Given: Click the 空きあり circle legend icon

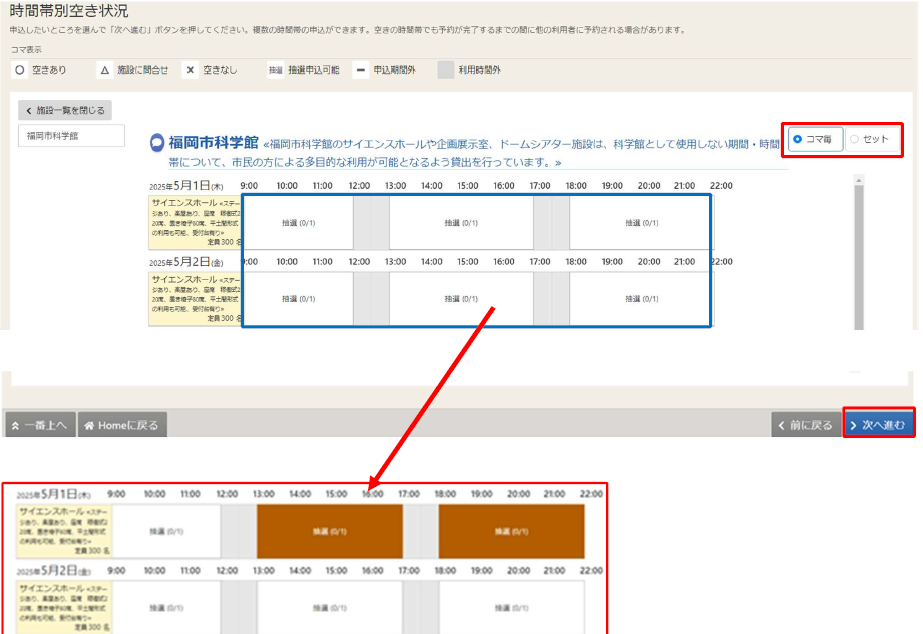Looking at the screenshot, I should click(19, 70).
